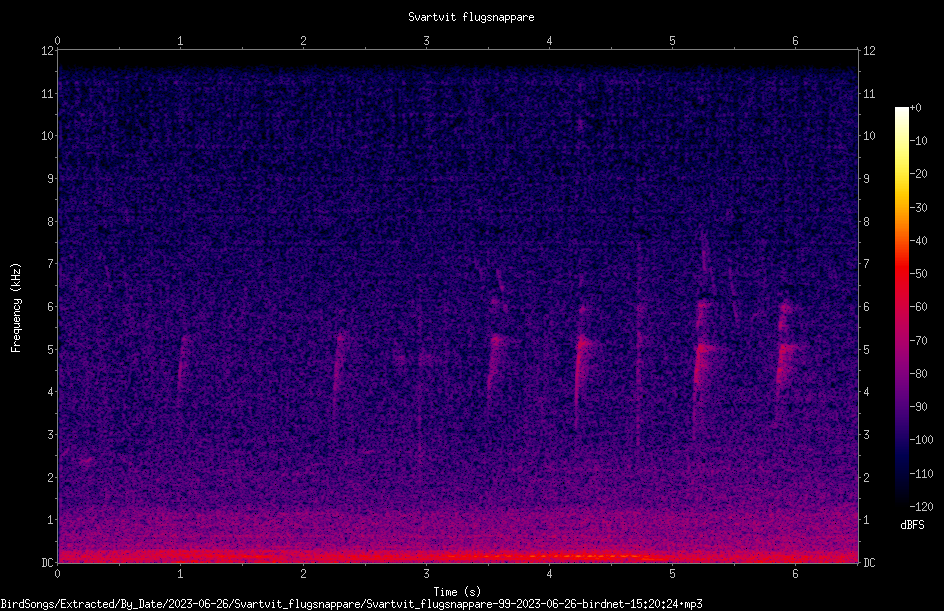Select the '+0' colorbar tick label
This screenshot has width=944, height=611.
tap(915, 108)
